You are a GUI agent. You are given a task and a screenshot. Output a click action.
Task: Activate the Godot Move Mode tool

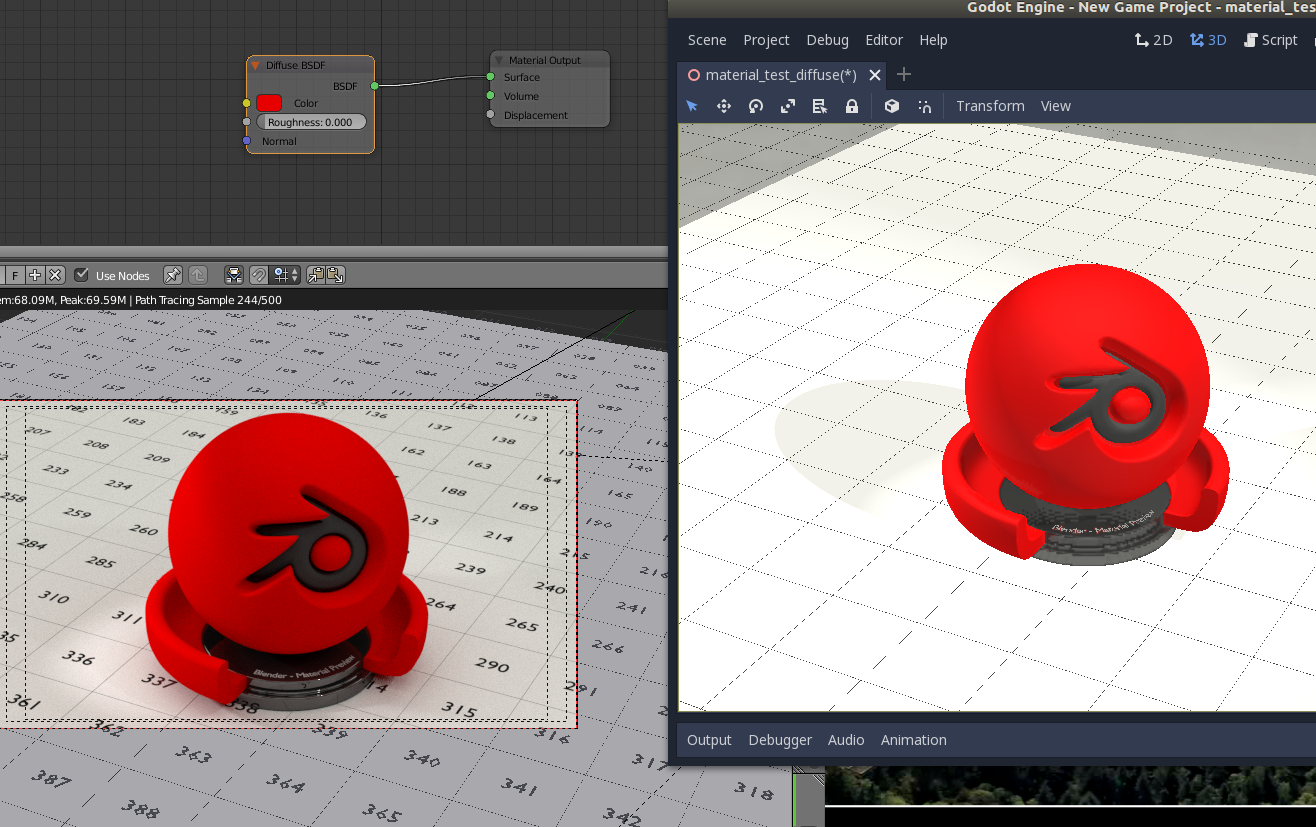tap(724, 106)
